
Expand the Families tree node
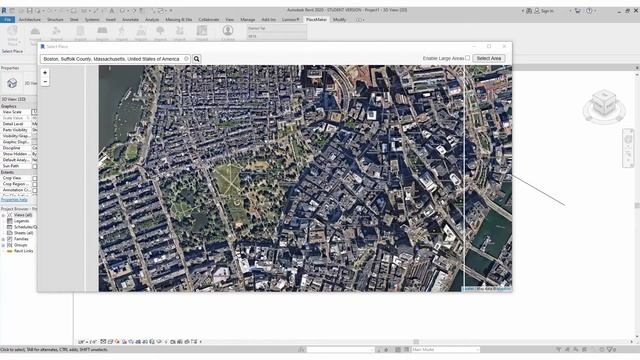click(x=4, y=239)
